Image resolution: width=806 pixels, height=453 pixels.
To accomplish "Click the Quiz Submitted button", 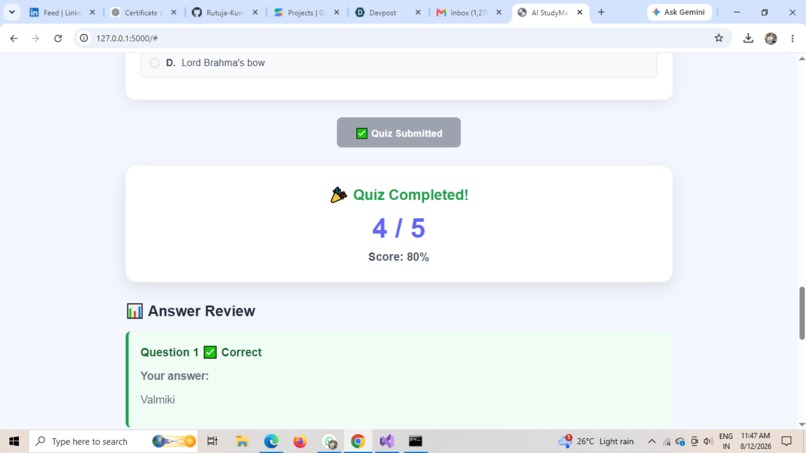I will [398, 133].
